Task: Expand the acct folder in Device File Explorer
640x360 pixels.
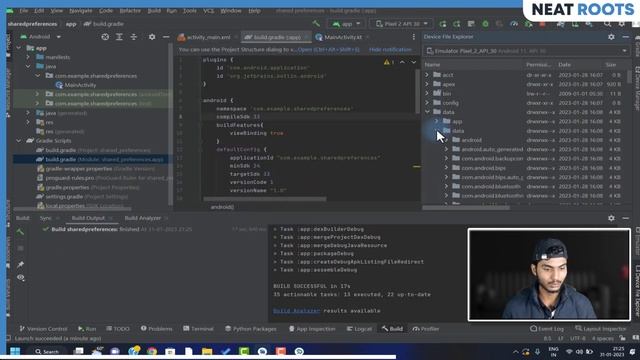Action: (427, 75)
